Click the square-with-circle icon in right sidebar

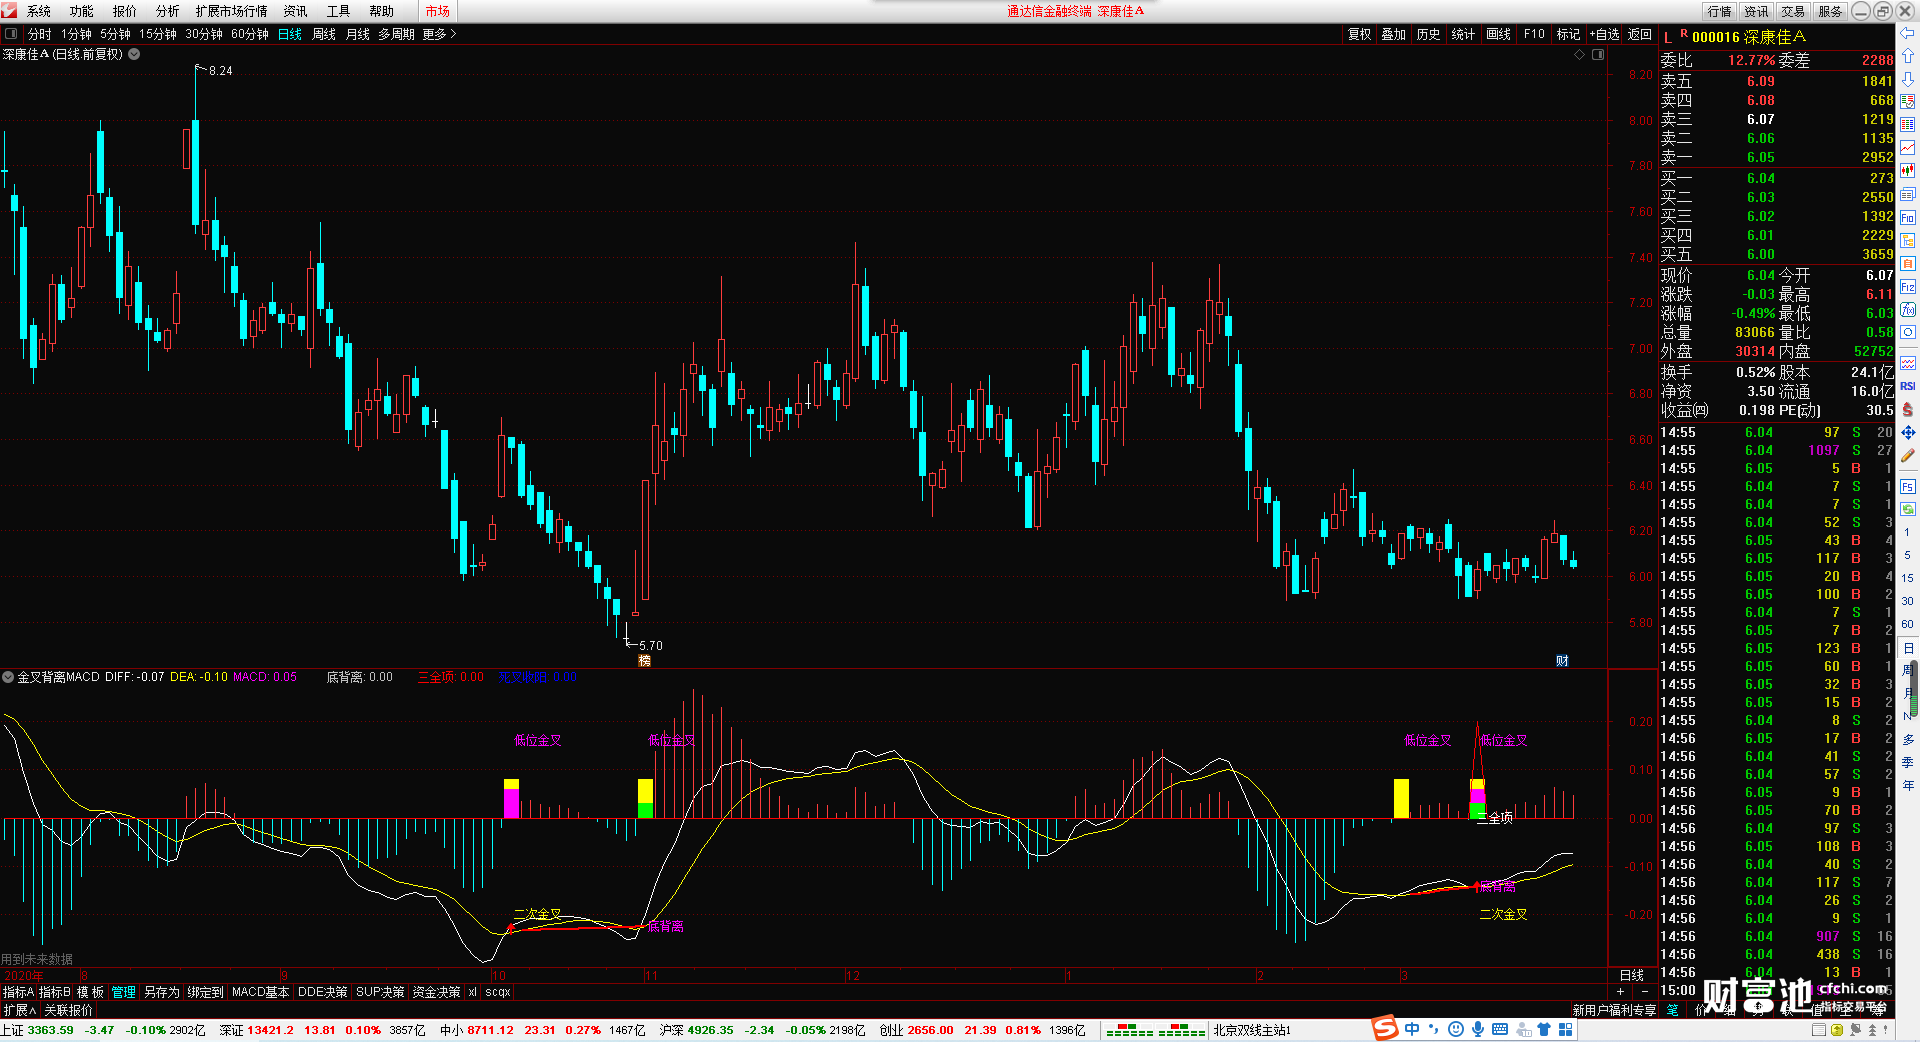point(1908,333)
